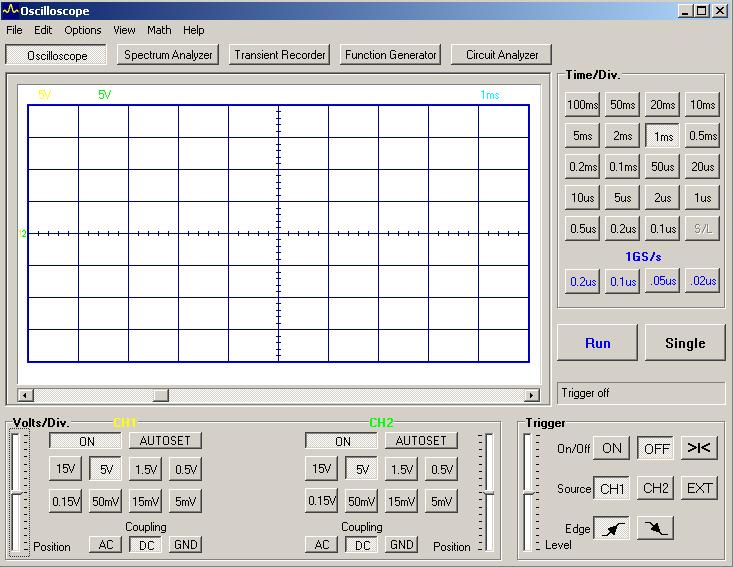
Task: Click the Run button
Action: click(597, 343)
